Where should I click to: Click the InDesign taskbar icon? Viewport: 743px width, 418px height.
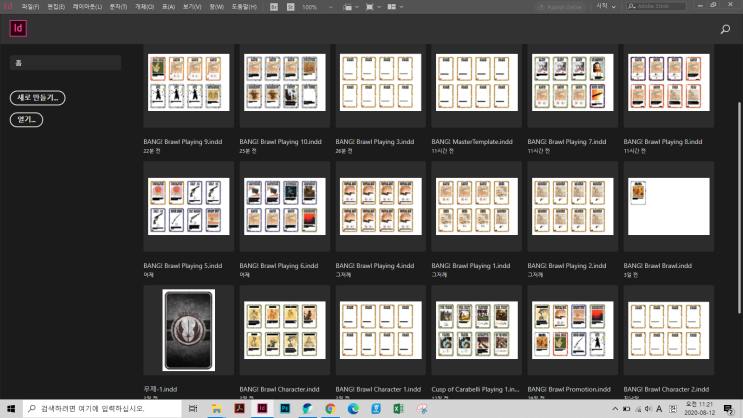pyautogui.click(x=262, y=409)
